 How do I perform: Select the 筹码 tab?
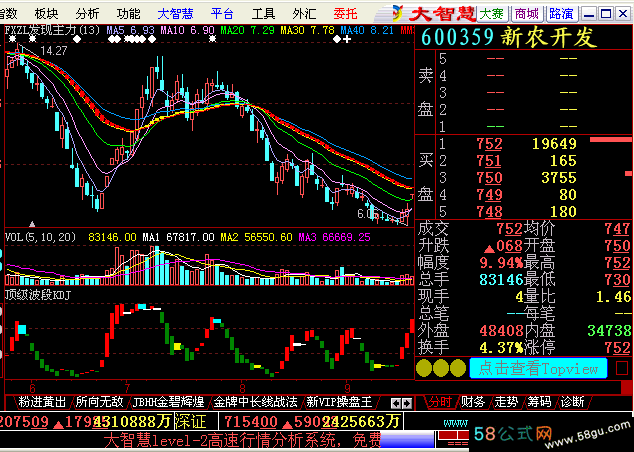coord(539,402)
